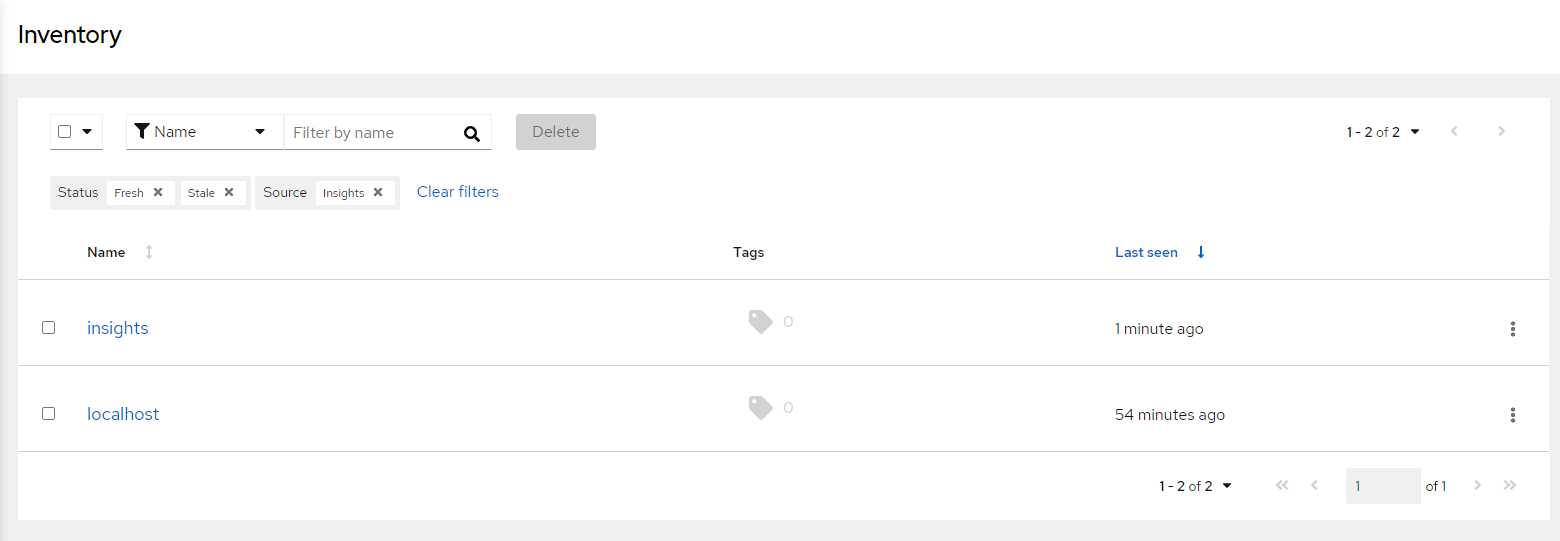Focus the Filter by name field
Viewport: 1560px width, 541px height.
pos(373,132)
